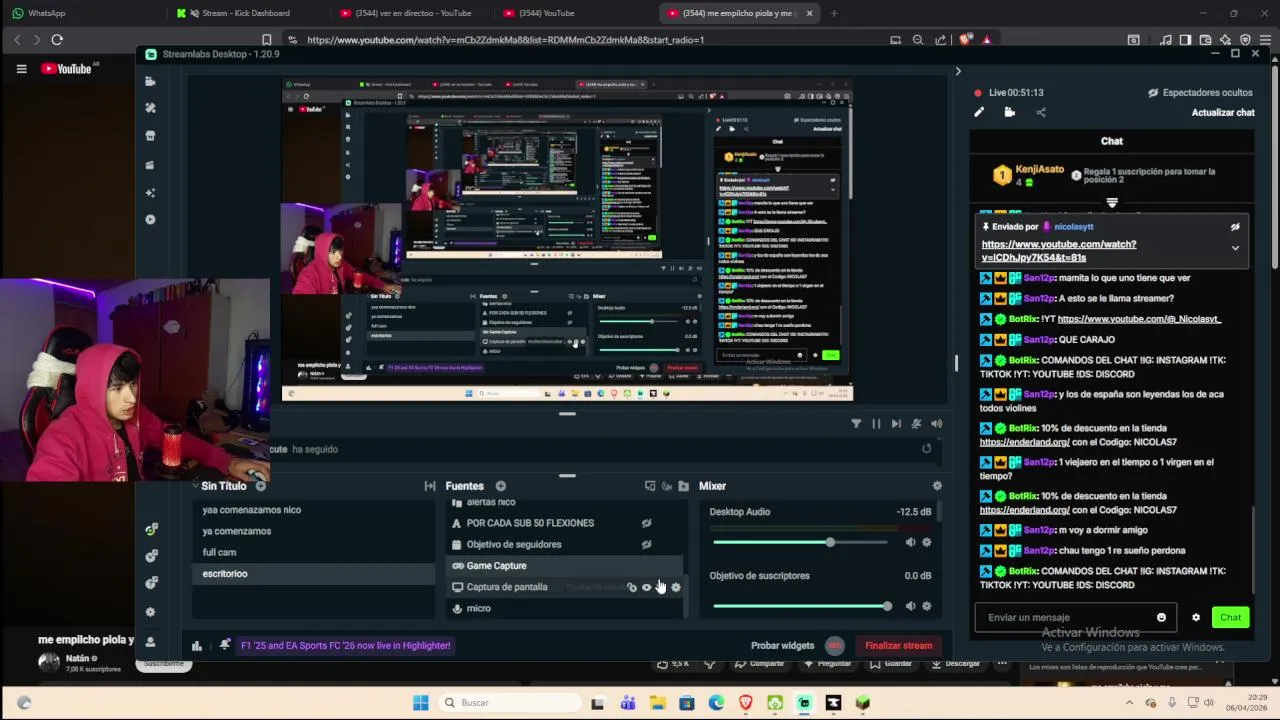
Task: Toggle visibility of POR CADA SUB 50 FLEXIONES
Action: [x=646, y=523]
